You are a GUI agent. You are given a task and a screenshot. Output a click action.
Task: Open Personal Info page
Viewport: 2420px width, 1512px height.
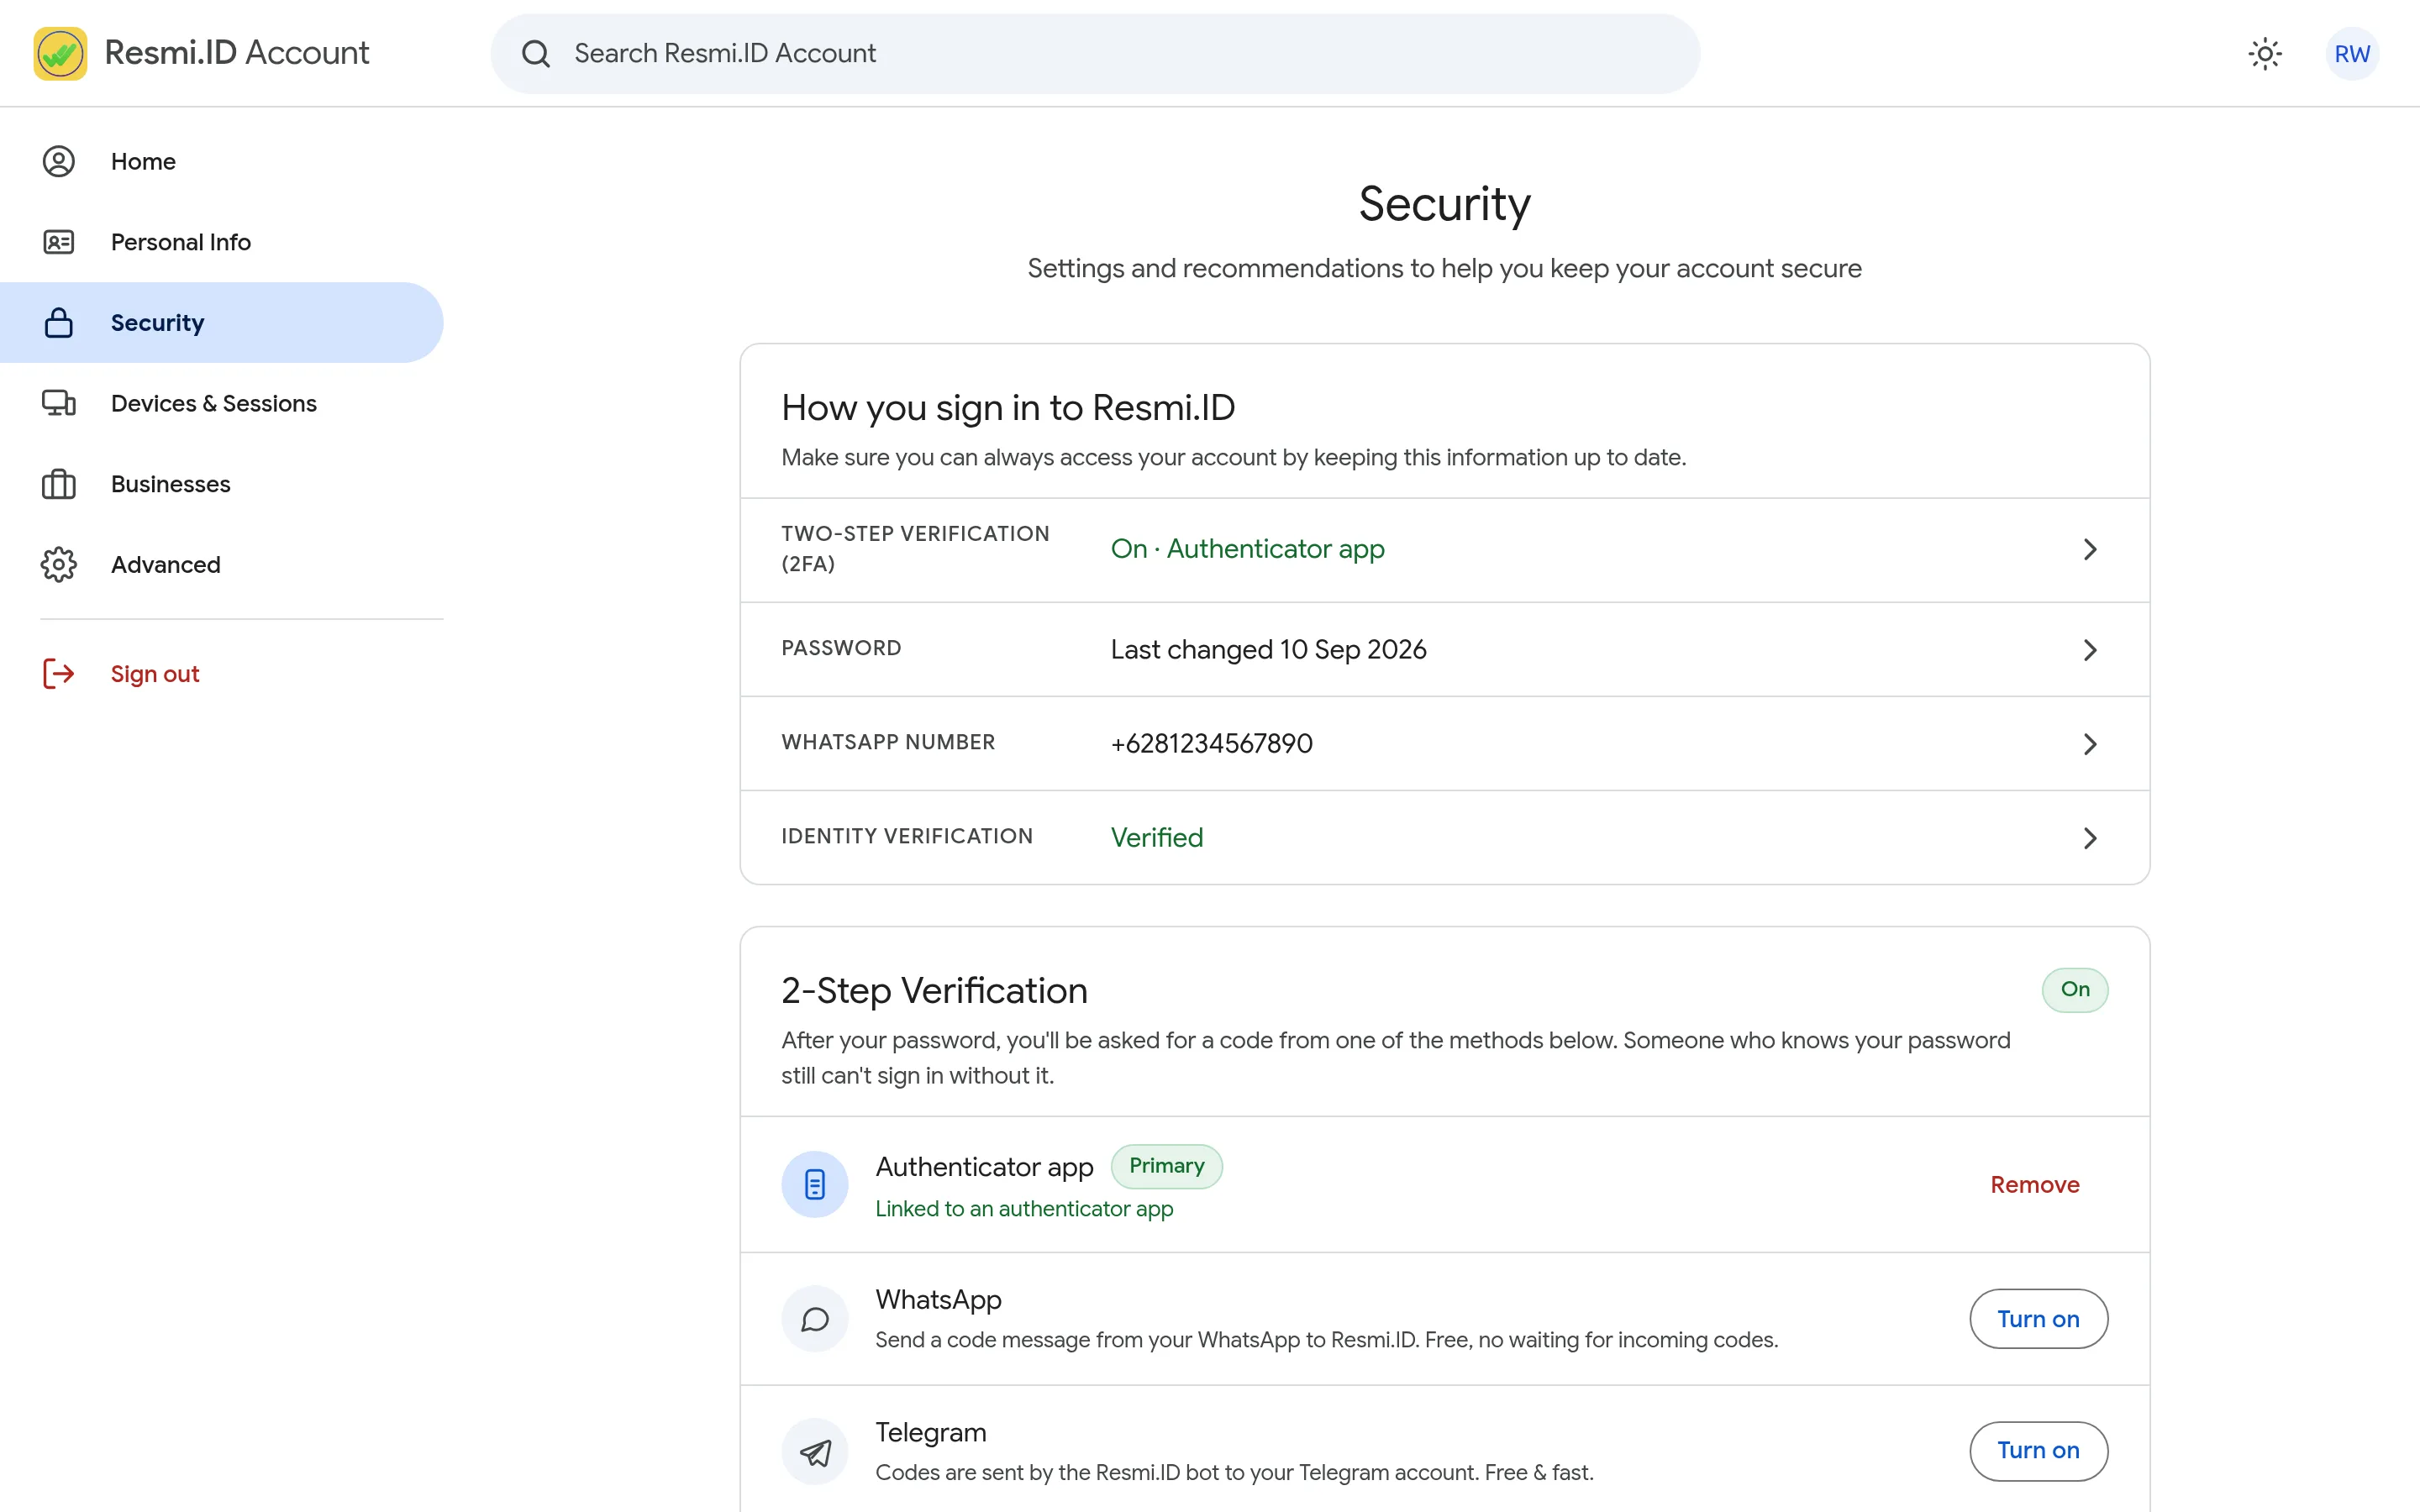pyautogui.click(x=221, y=242)
